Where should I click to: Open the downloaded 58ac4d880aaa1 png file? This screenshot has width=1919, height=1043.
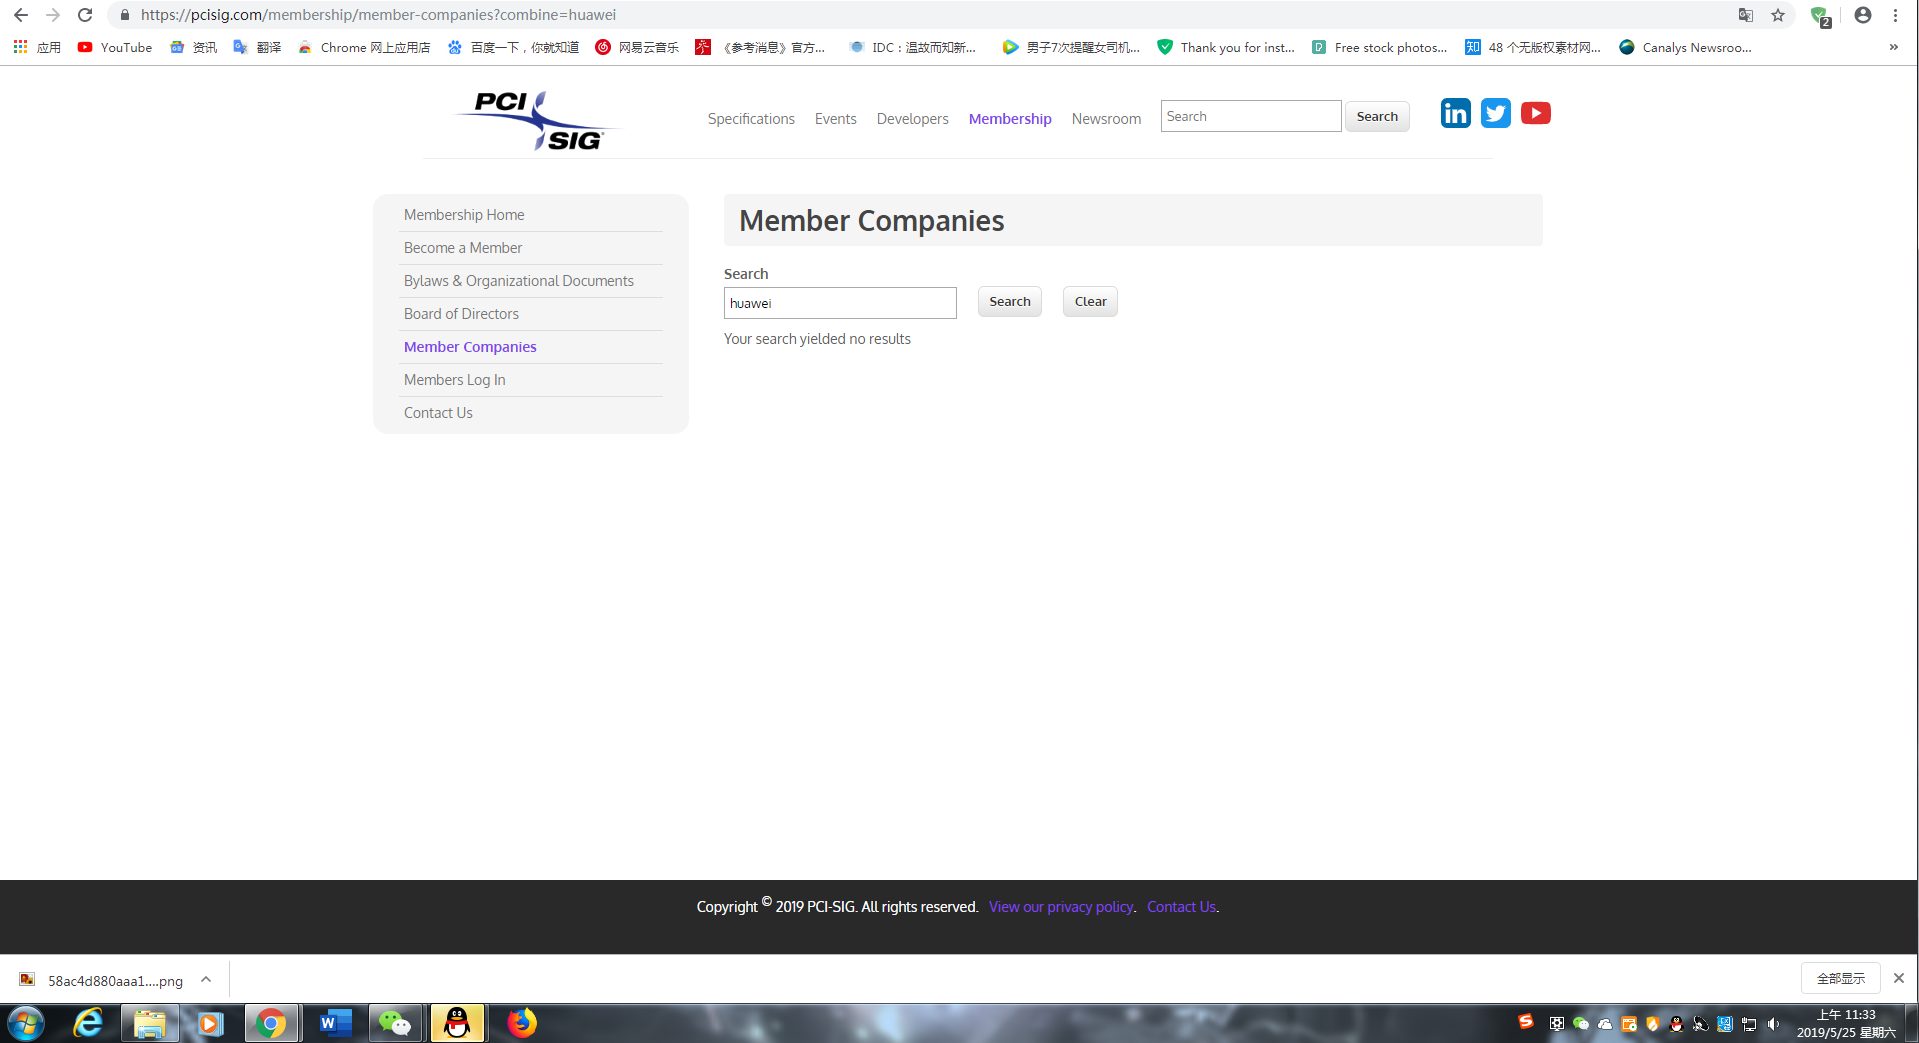(x=102, y=980)
